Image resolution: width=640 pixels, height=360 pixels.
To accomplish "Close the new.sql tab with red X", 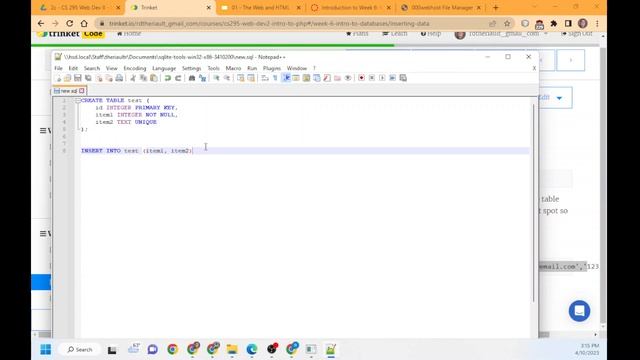I will 82,91.
